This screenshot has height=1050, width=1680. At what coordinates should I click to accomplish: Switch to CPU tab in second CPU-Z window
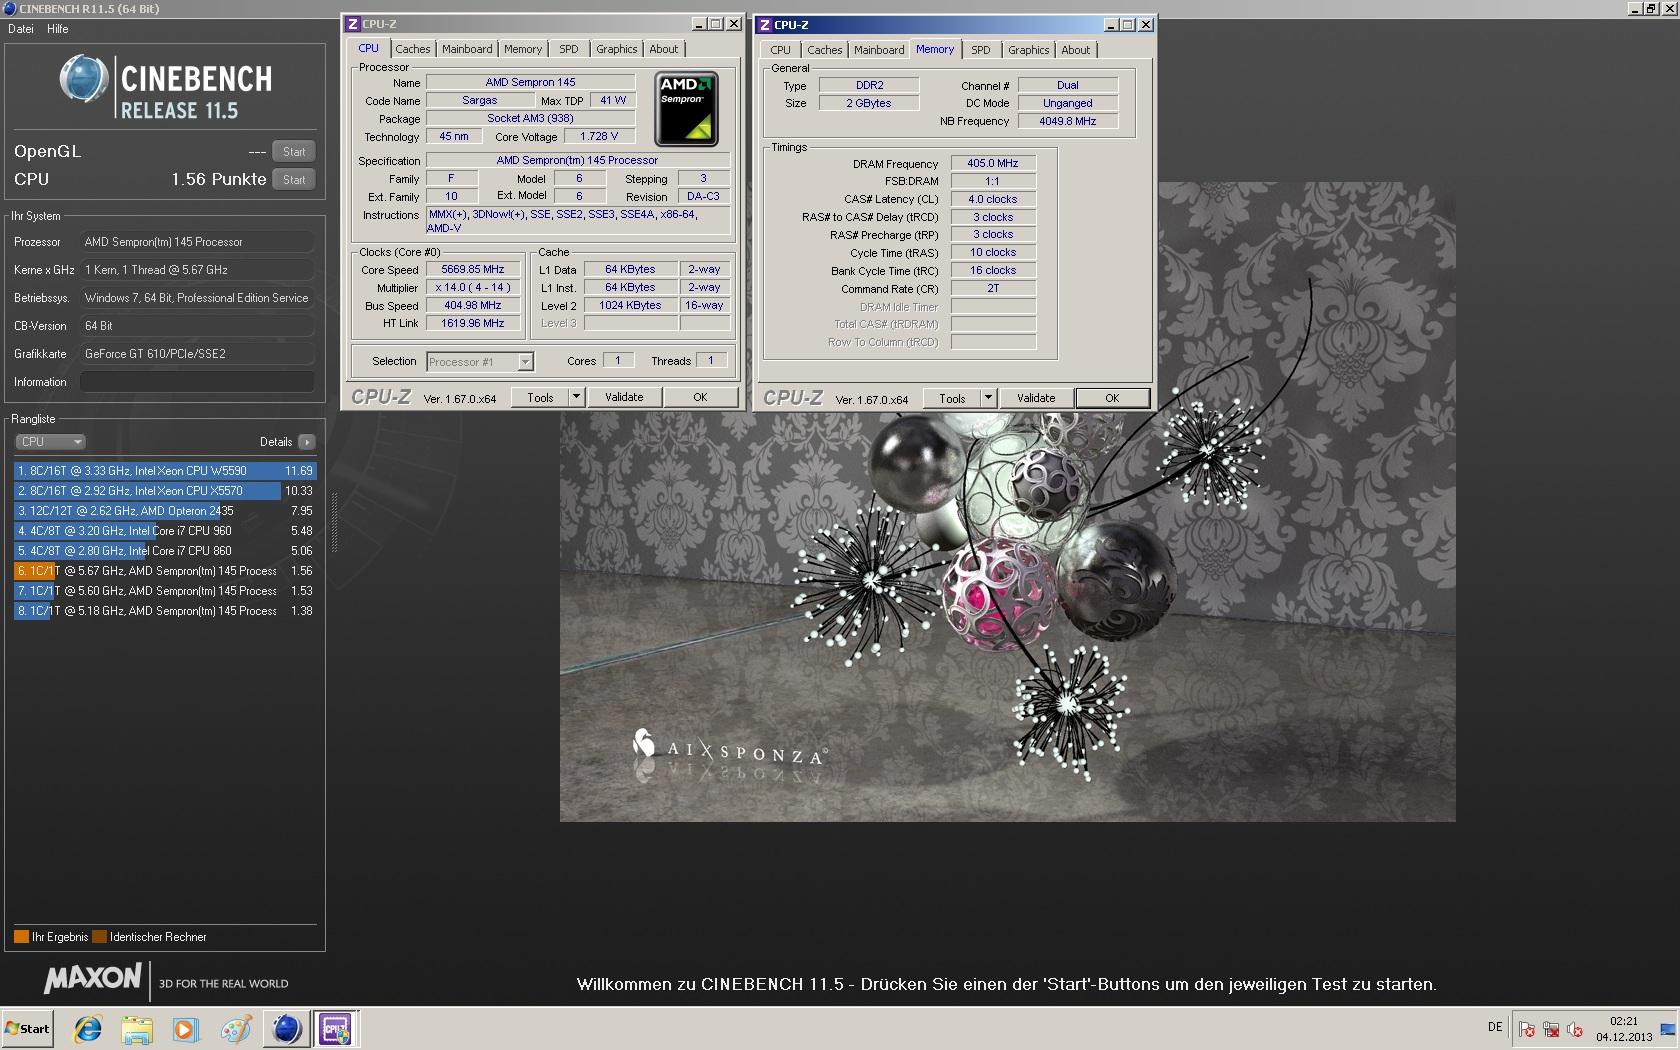(781, 50)
